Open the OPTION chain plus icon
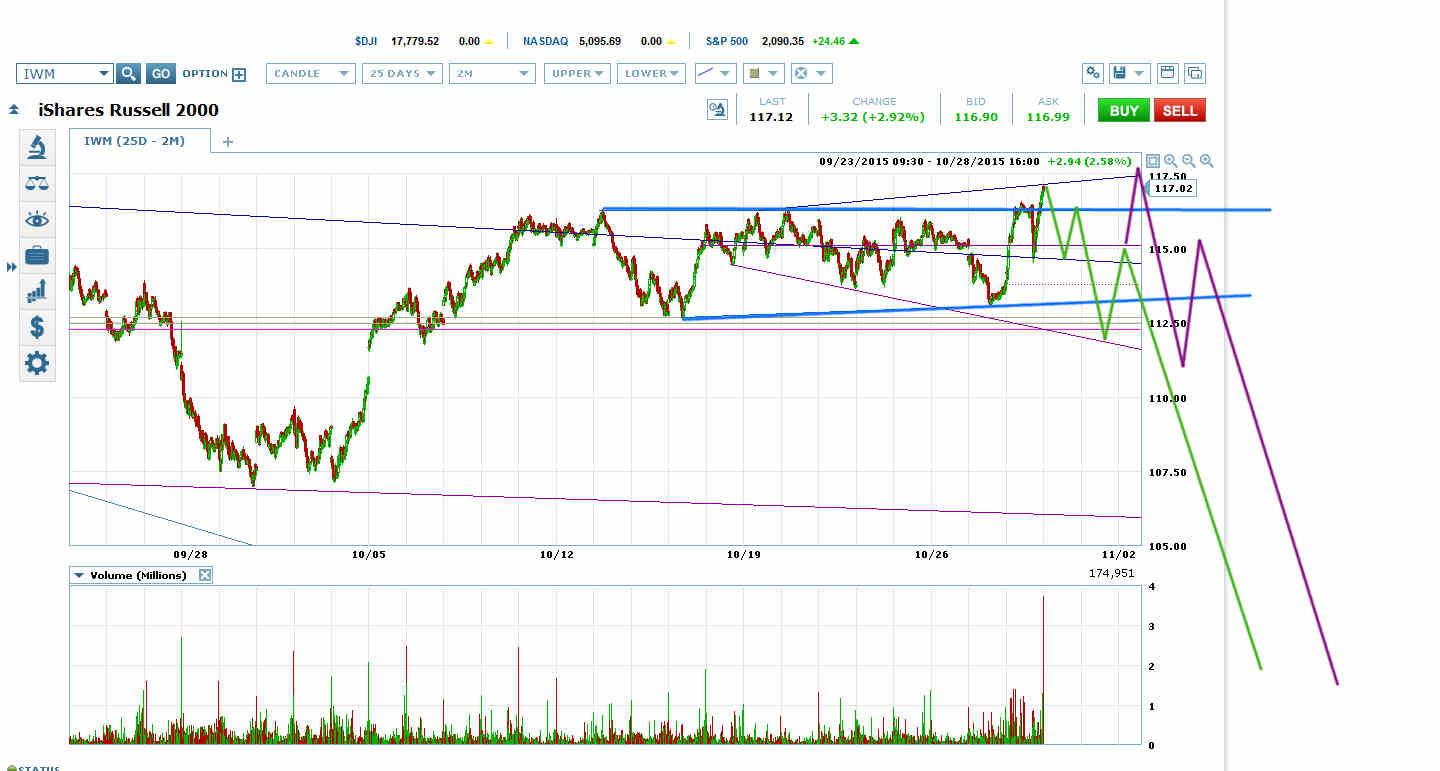Screen dimensions: 1440x771 239,74
